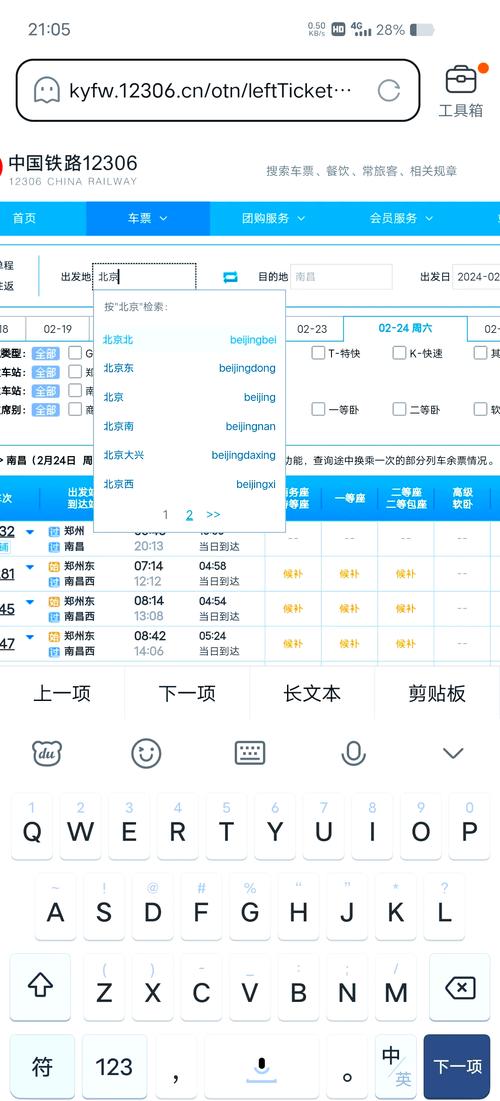Expand the 团购服务 menu
500x1101 pixels.
click(274, 218)
